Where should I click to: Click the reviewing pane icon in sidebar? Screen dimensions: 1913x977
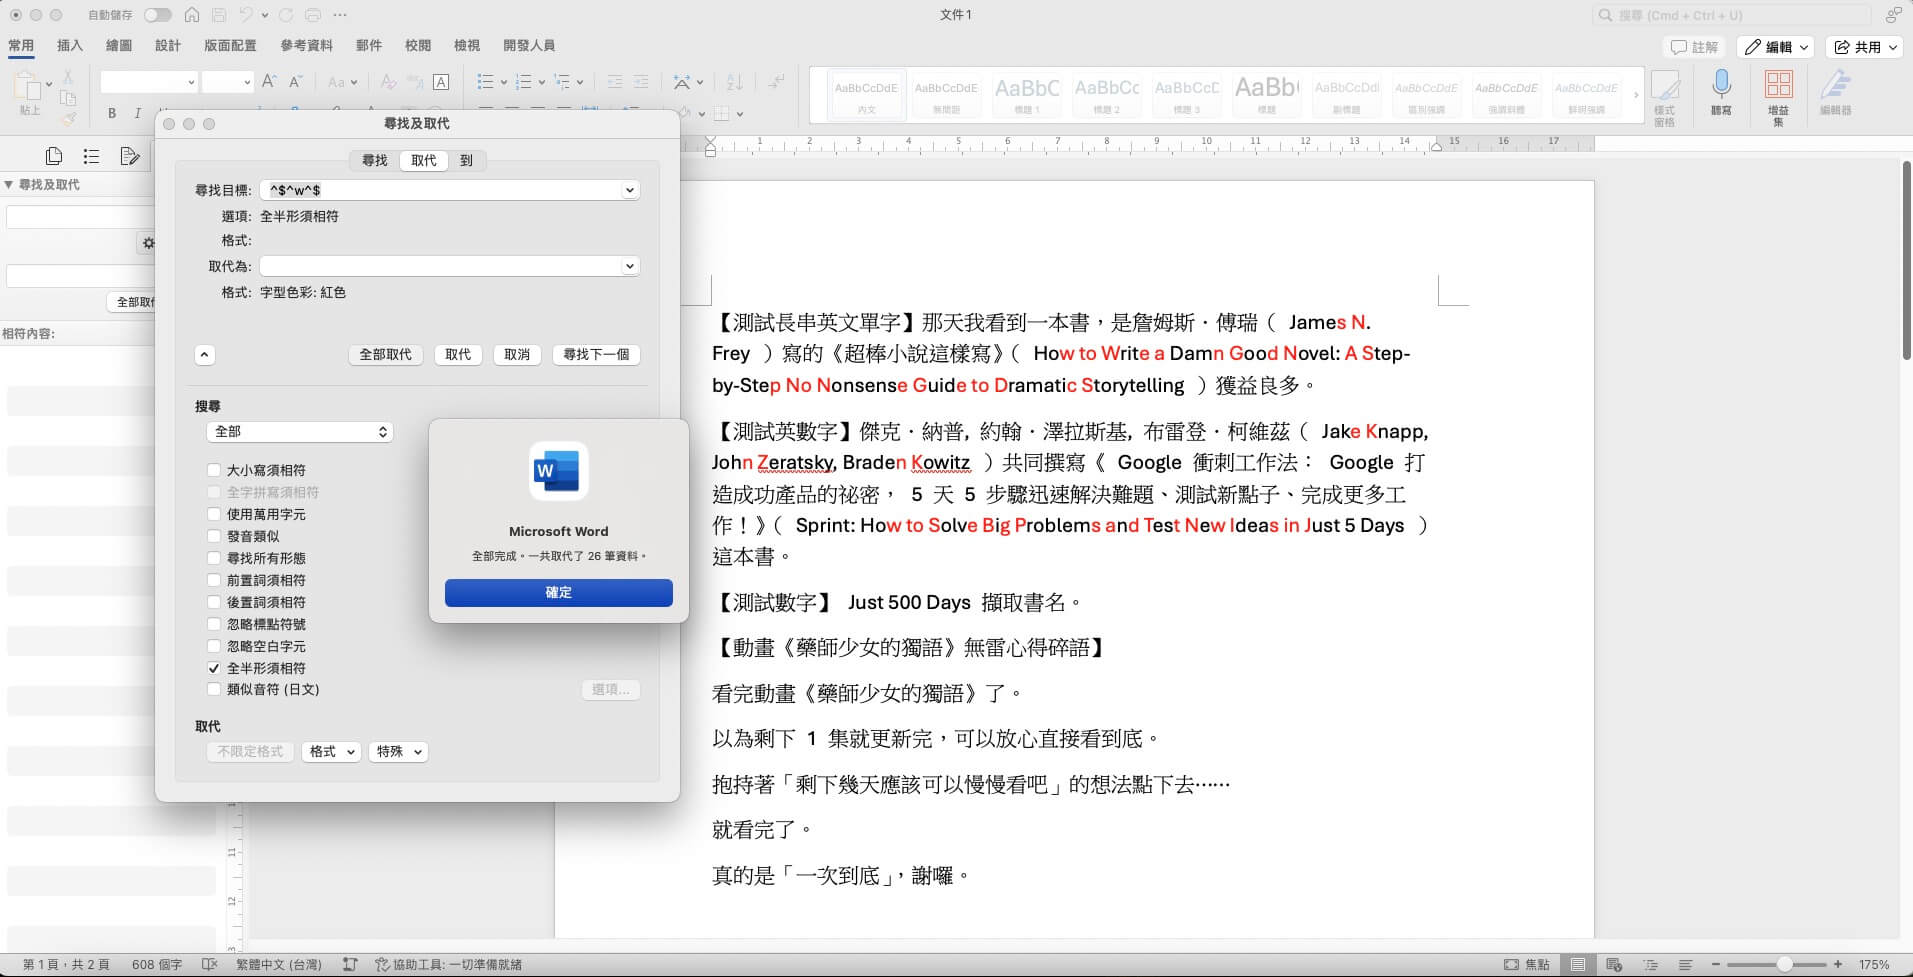pyautogui.click(x=129, y=156)
